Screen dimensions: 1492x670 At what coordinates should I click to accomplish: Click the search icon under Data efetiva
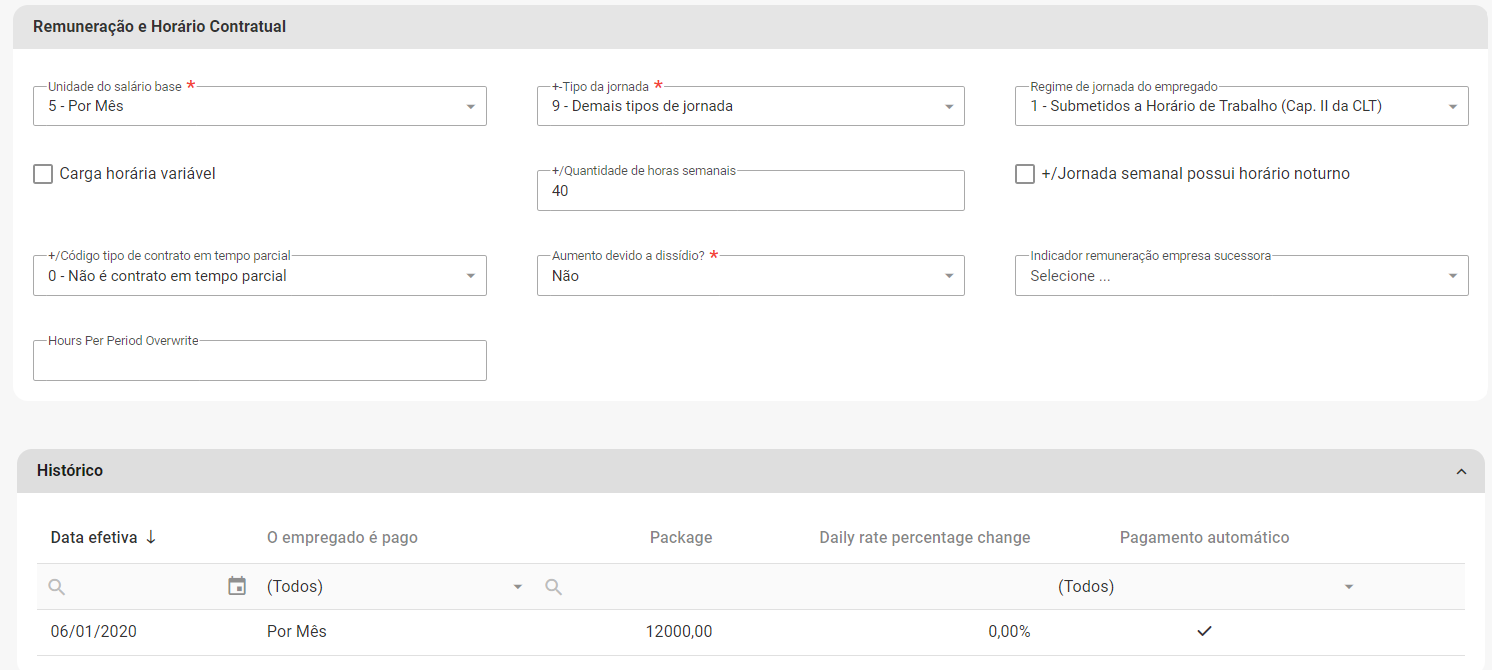(57, 587)
